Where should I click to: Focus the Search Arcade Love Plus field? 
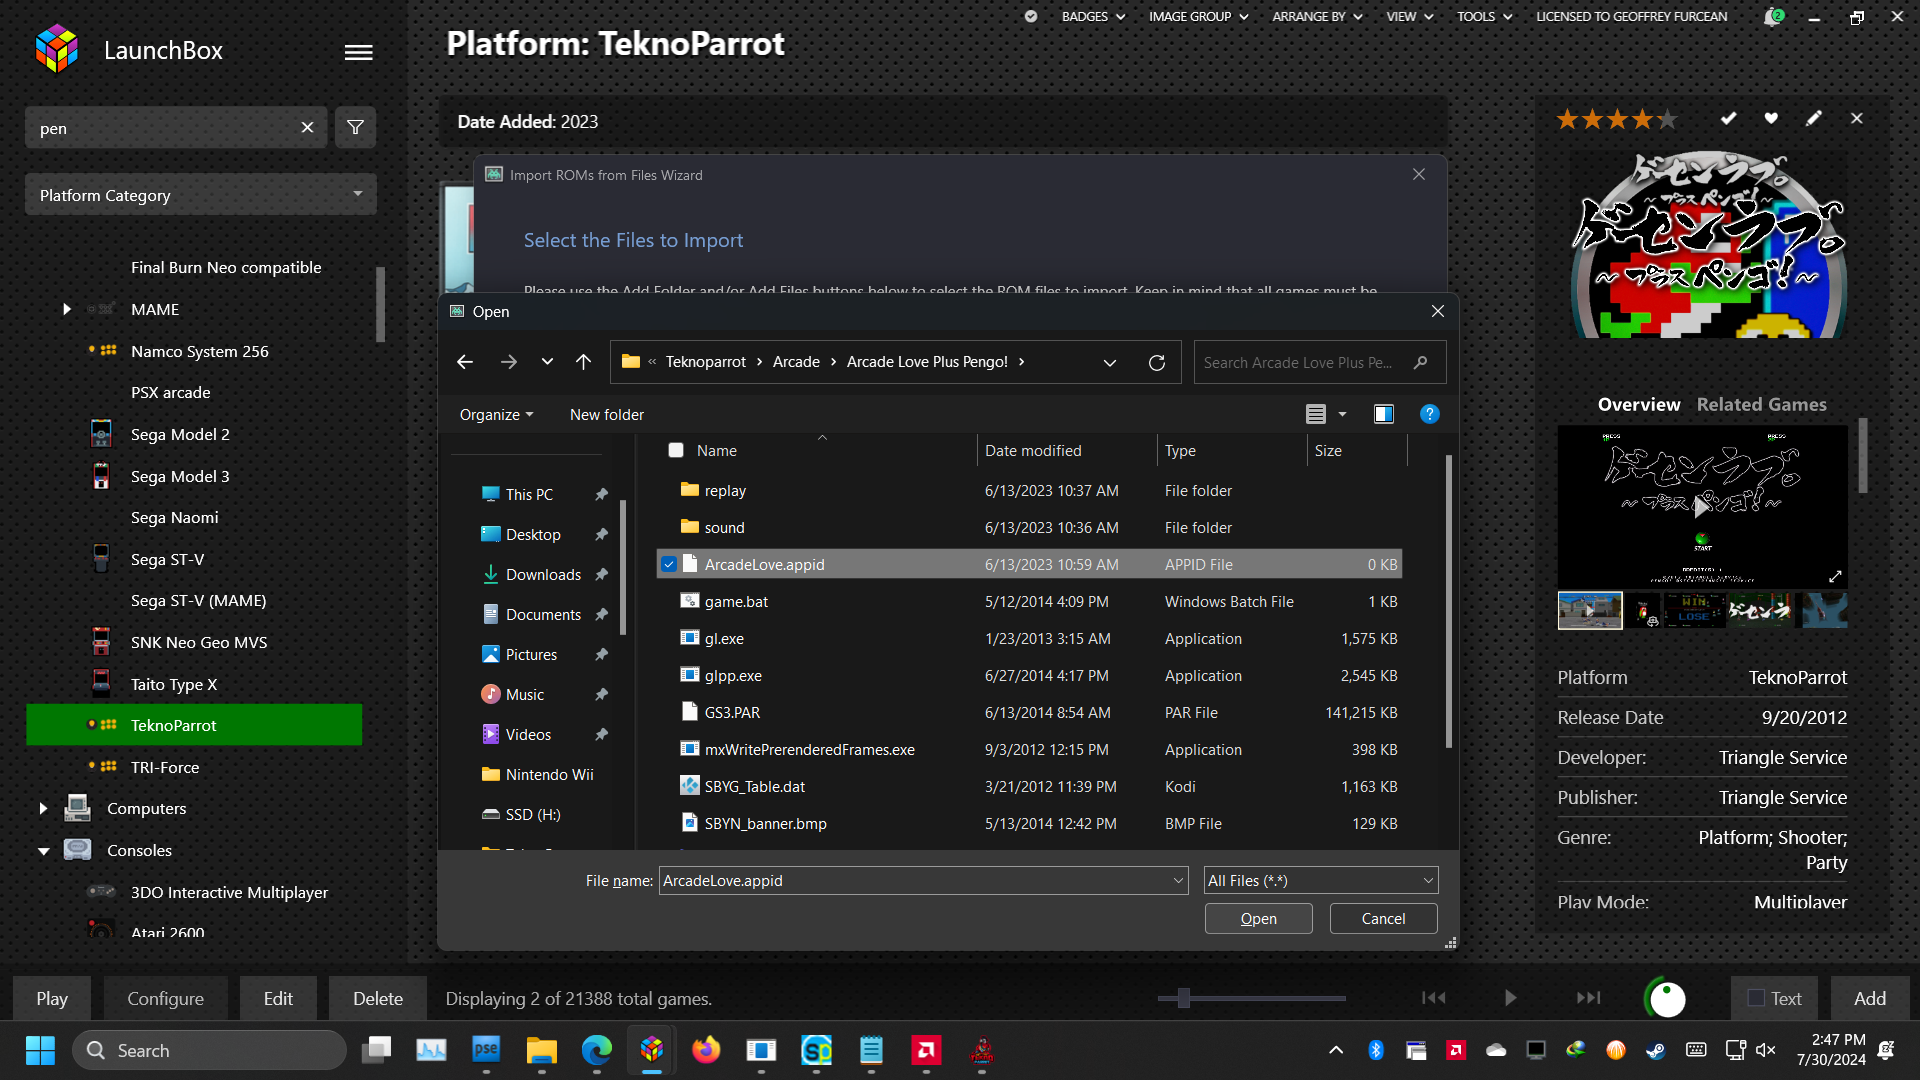[1319, 362]
